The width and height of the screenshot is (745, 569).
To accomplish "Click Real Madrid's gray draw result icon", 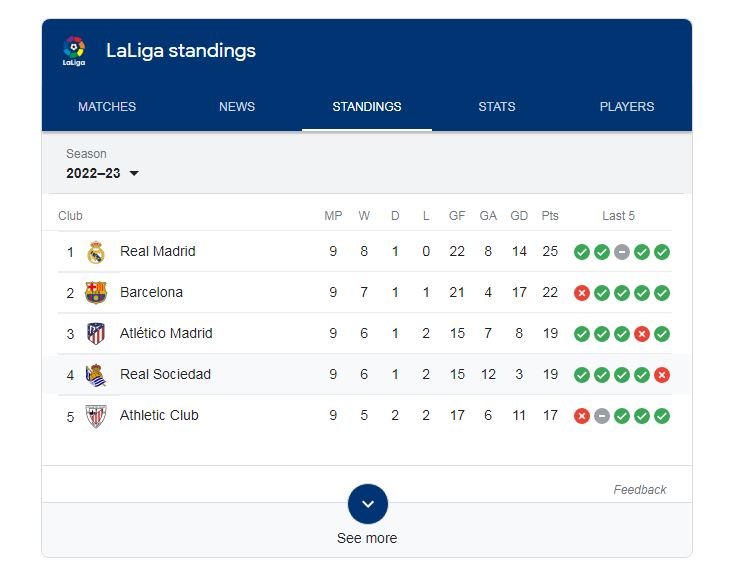I will [622, 252].
